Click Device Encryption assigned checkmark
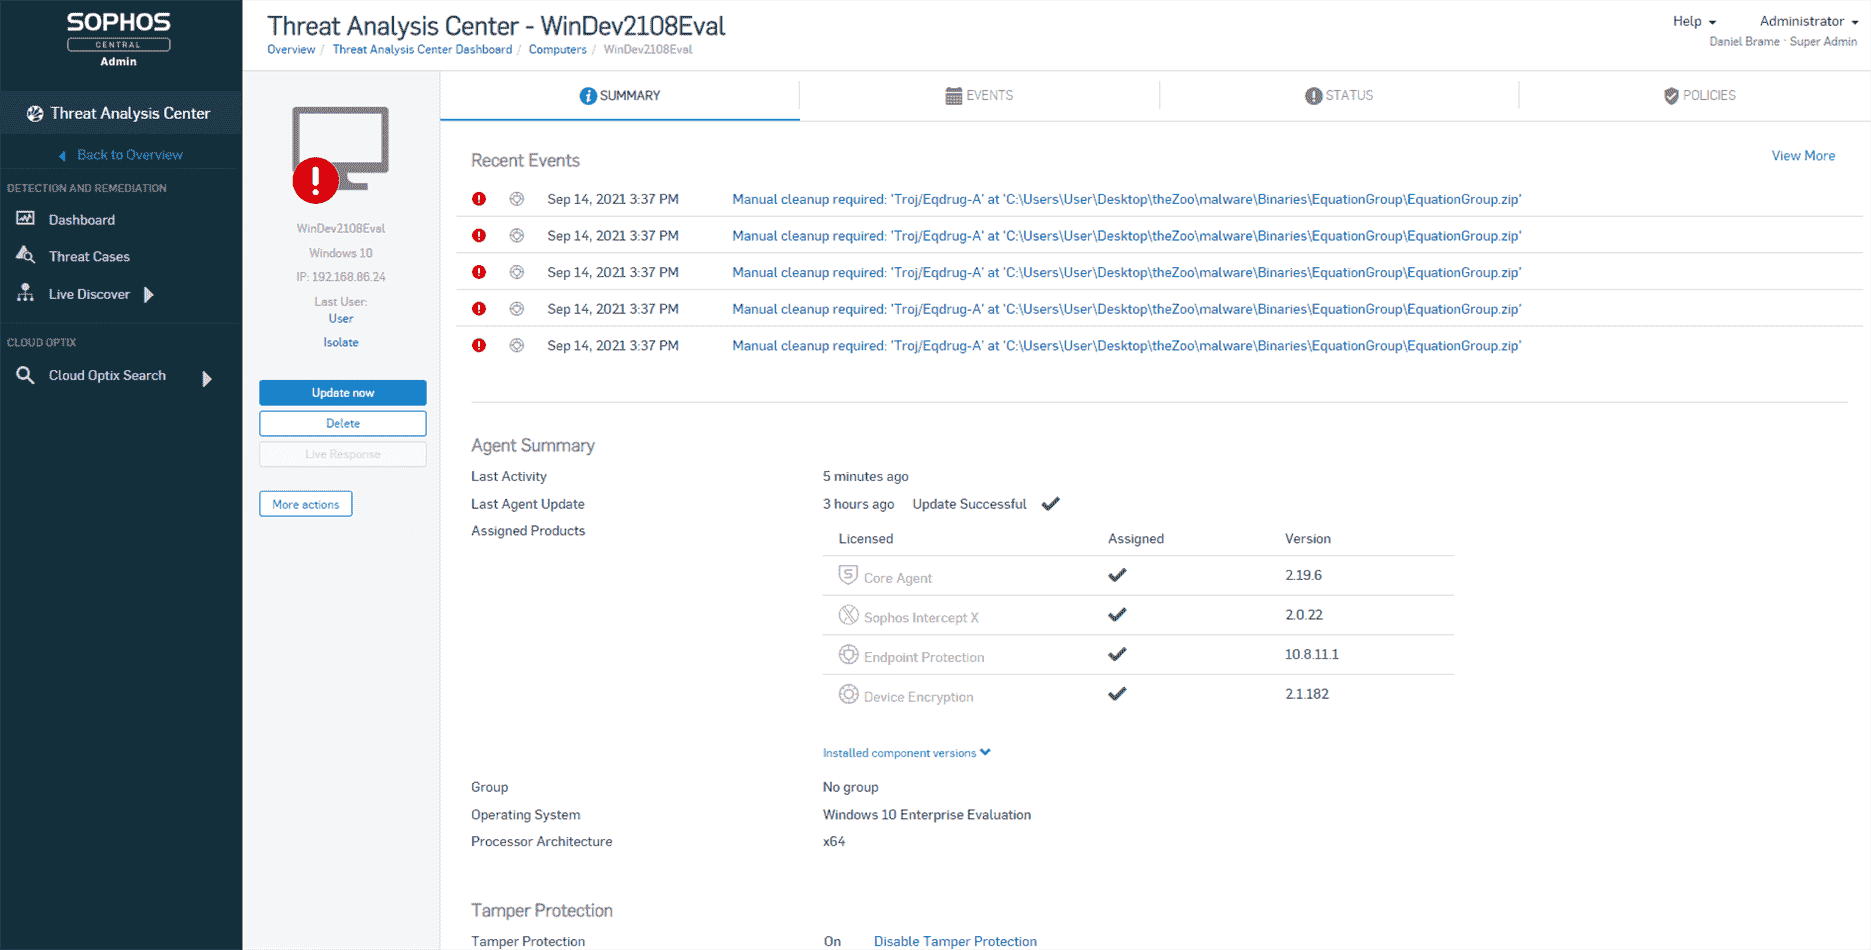Viewport: 1871px width, 950px height. 1117,694
